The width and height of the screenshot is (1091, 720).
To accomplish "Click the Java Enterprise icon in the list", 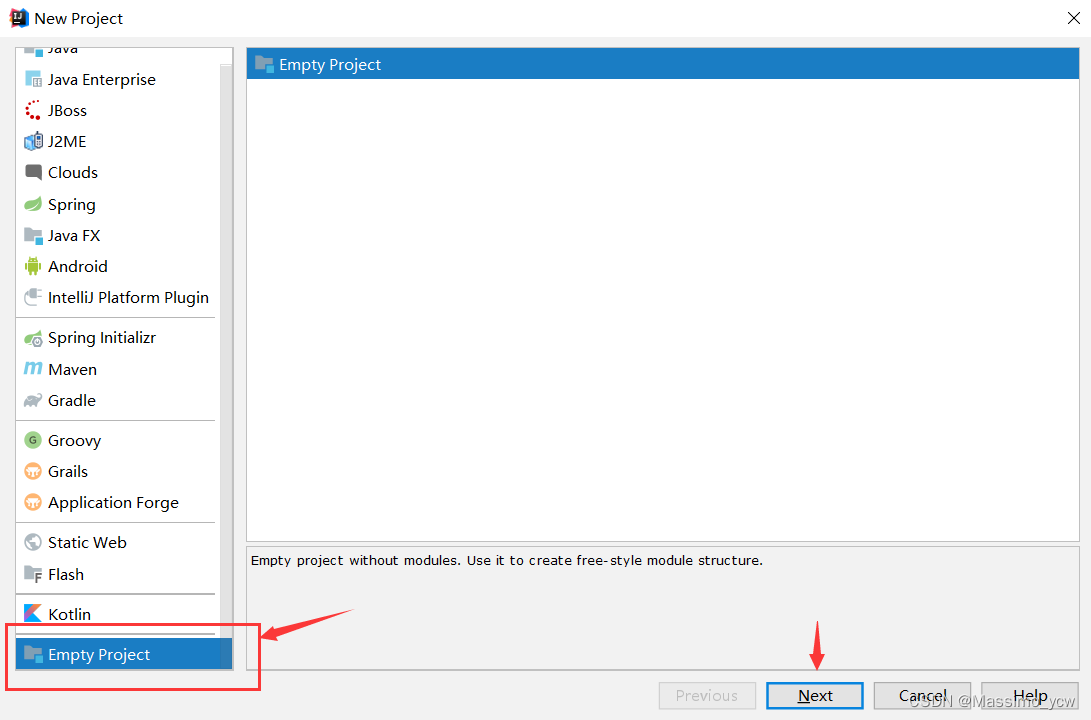I will [33, 79].
